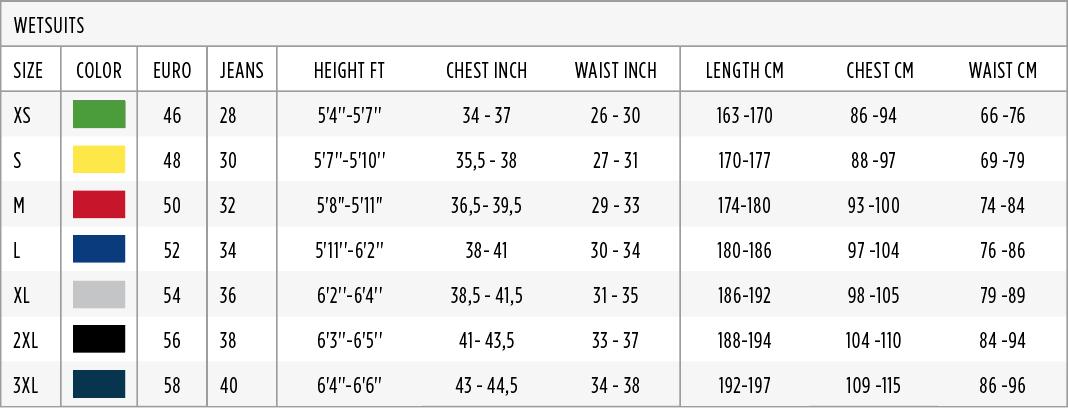Click the WAIST CM column header
Screen dimensions: 1068x408
[x=1003, y=70]
